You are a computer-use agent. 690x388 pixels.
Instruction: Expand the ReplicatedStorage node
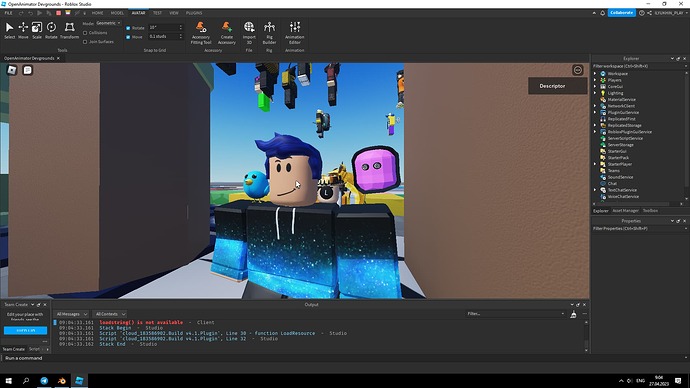pyautogui.click(x=595, y=125)
